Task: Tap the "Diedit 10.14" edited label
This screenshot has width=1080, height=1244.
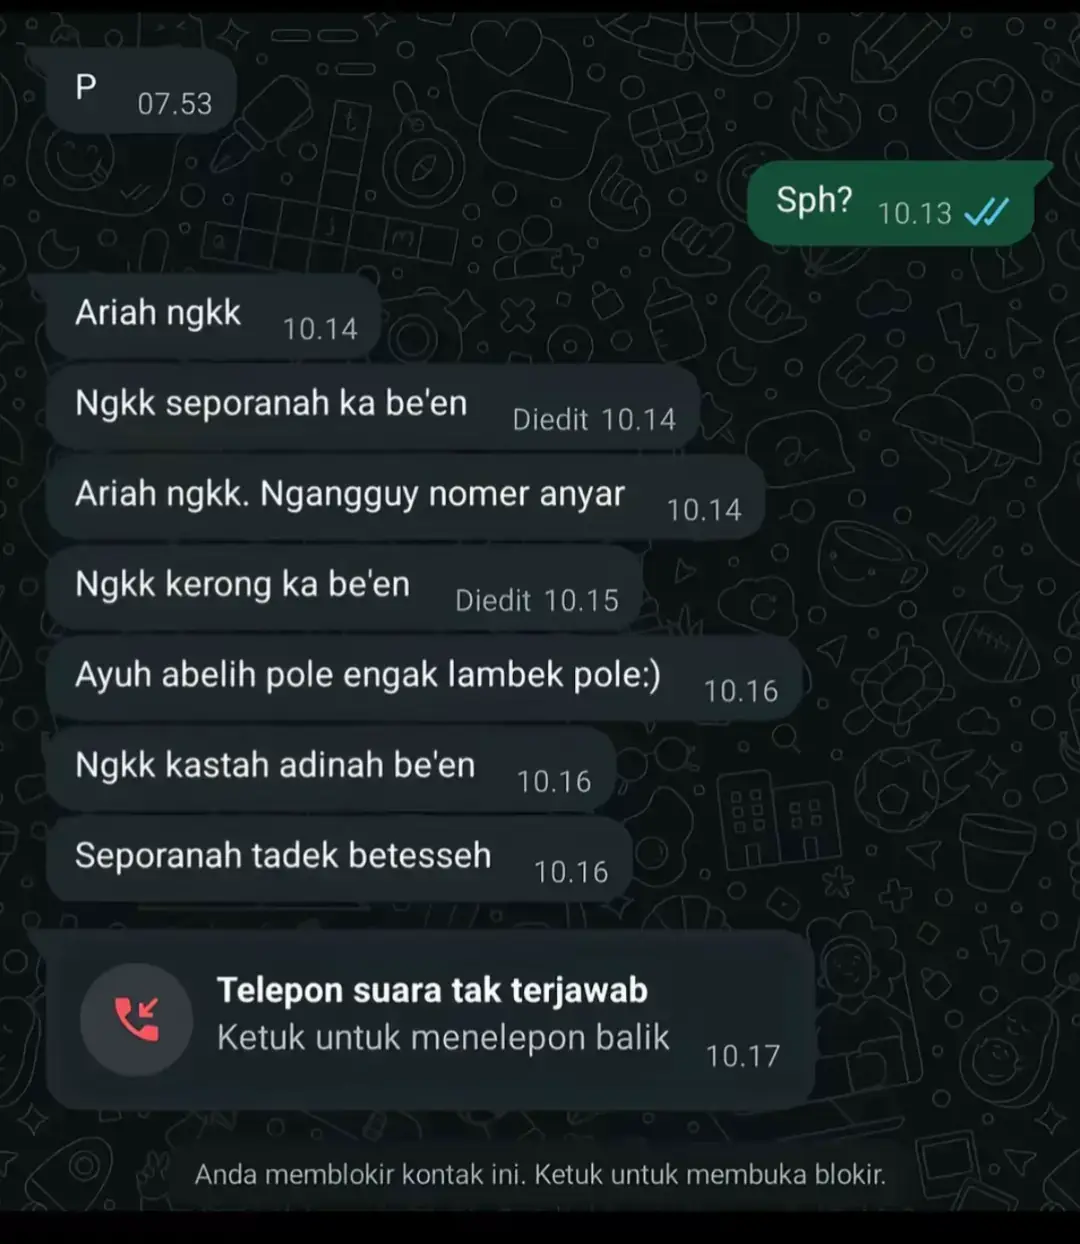Action: click(x=594, y=419)
